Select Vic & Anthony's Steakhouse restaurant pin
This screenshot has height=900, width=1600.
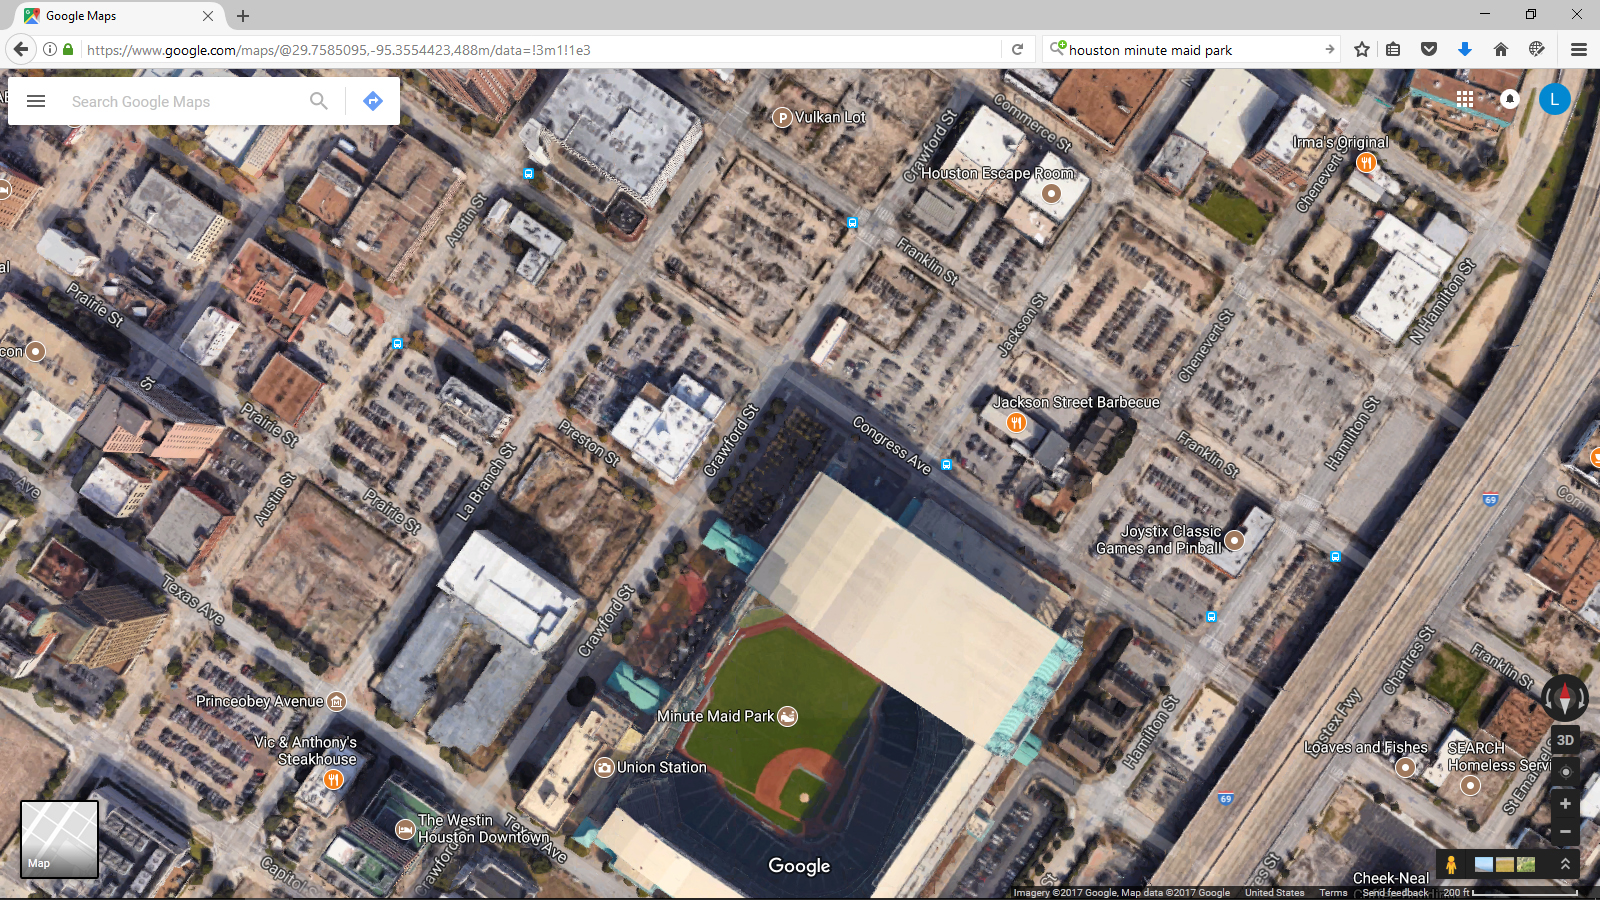pos(334,778)
